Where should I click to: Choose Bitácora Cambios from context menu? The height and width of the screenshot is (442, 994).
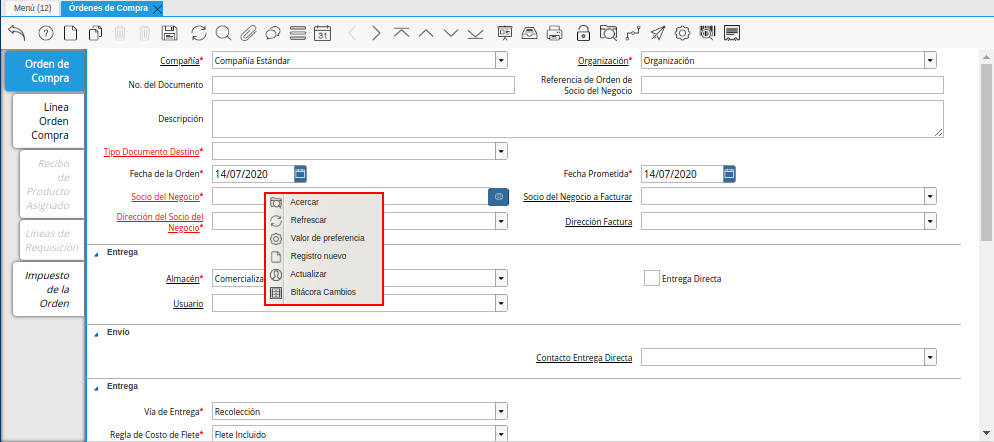point(322,292)
